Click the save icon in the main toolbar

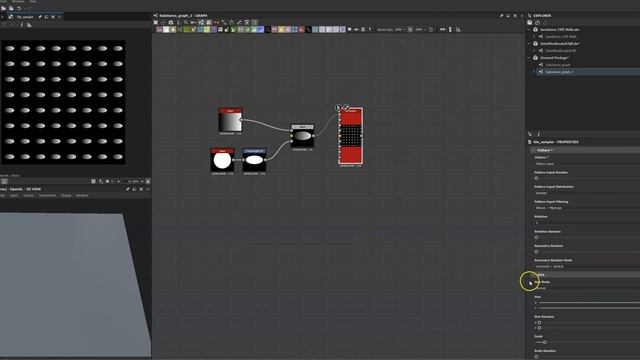click(x=11, y=8)
